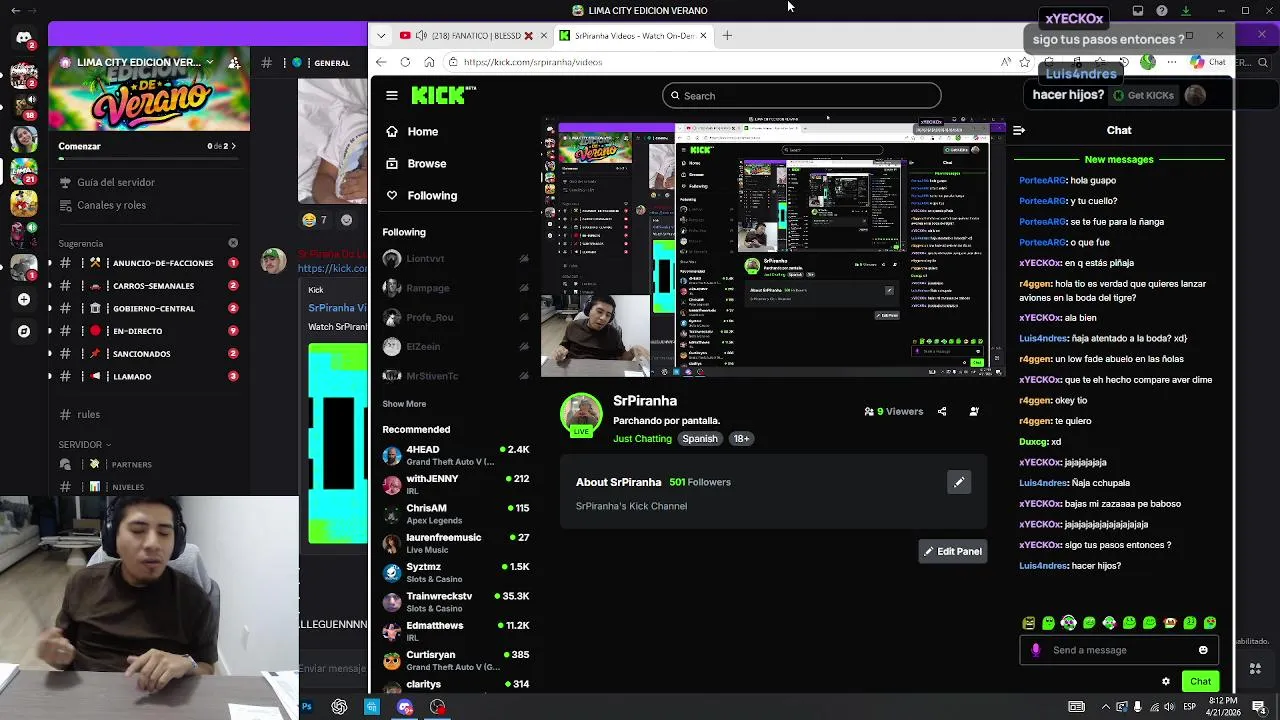Type in the Send a message field

pos(1118,650)
